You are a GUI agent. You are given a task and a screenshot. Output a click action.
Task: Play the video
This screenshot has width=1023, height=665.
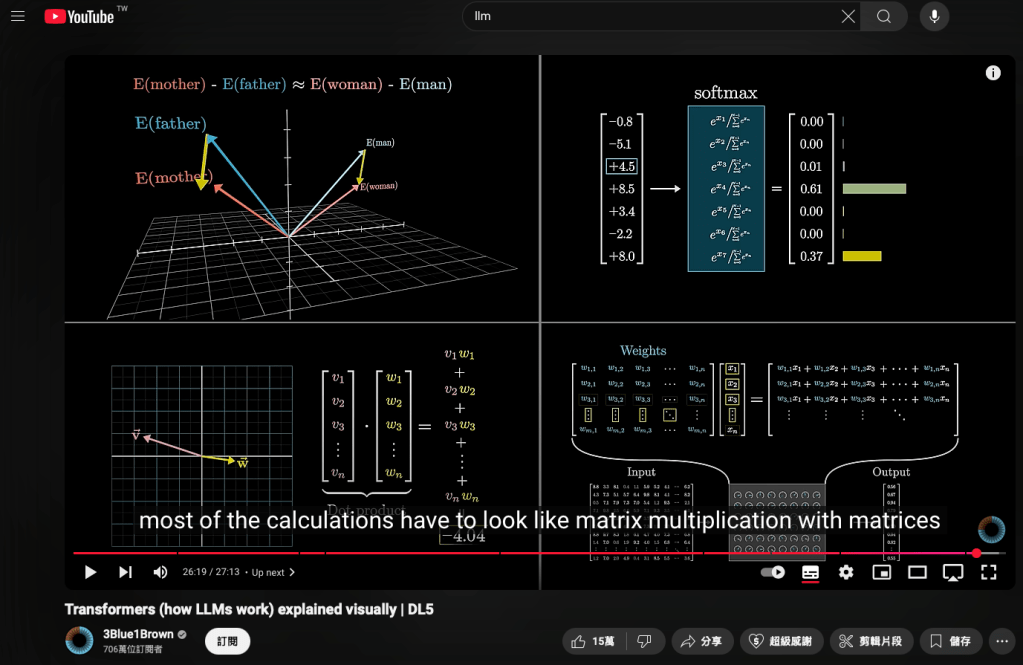90,572
